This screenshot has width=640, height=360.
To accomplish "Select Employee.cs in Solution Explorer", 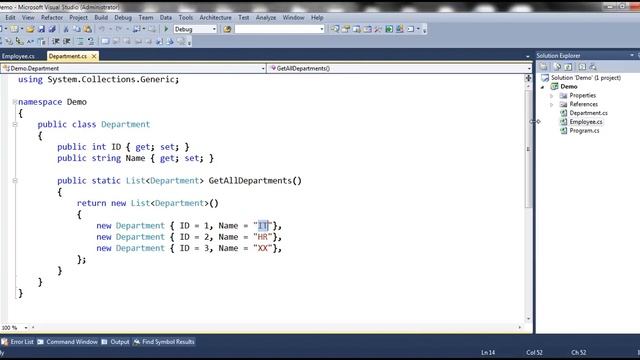I will tap(586, 122).
